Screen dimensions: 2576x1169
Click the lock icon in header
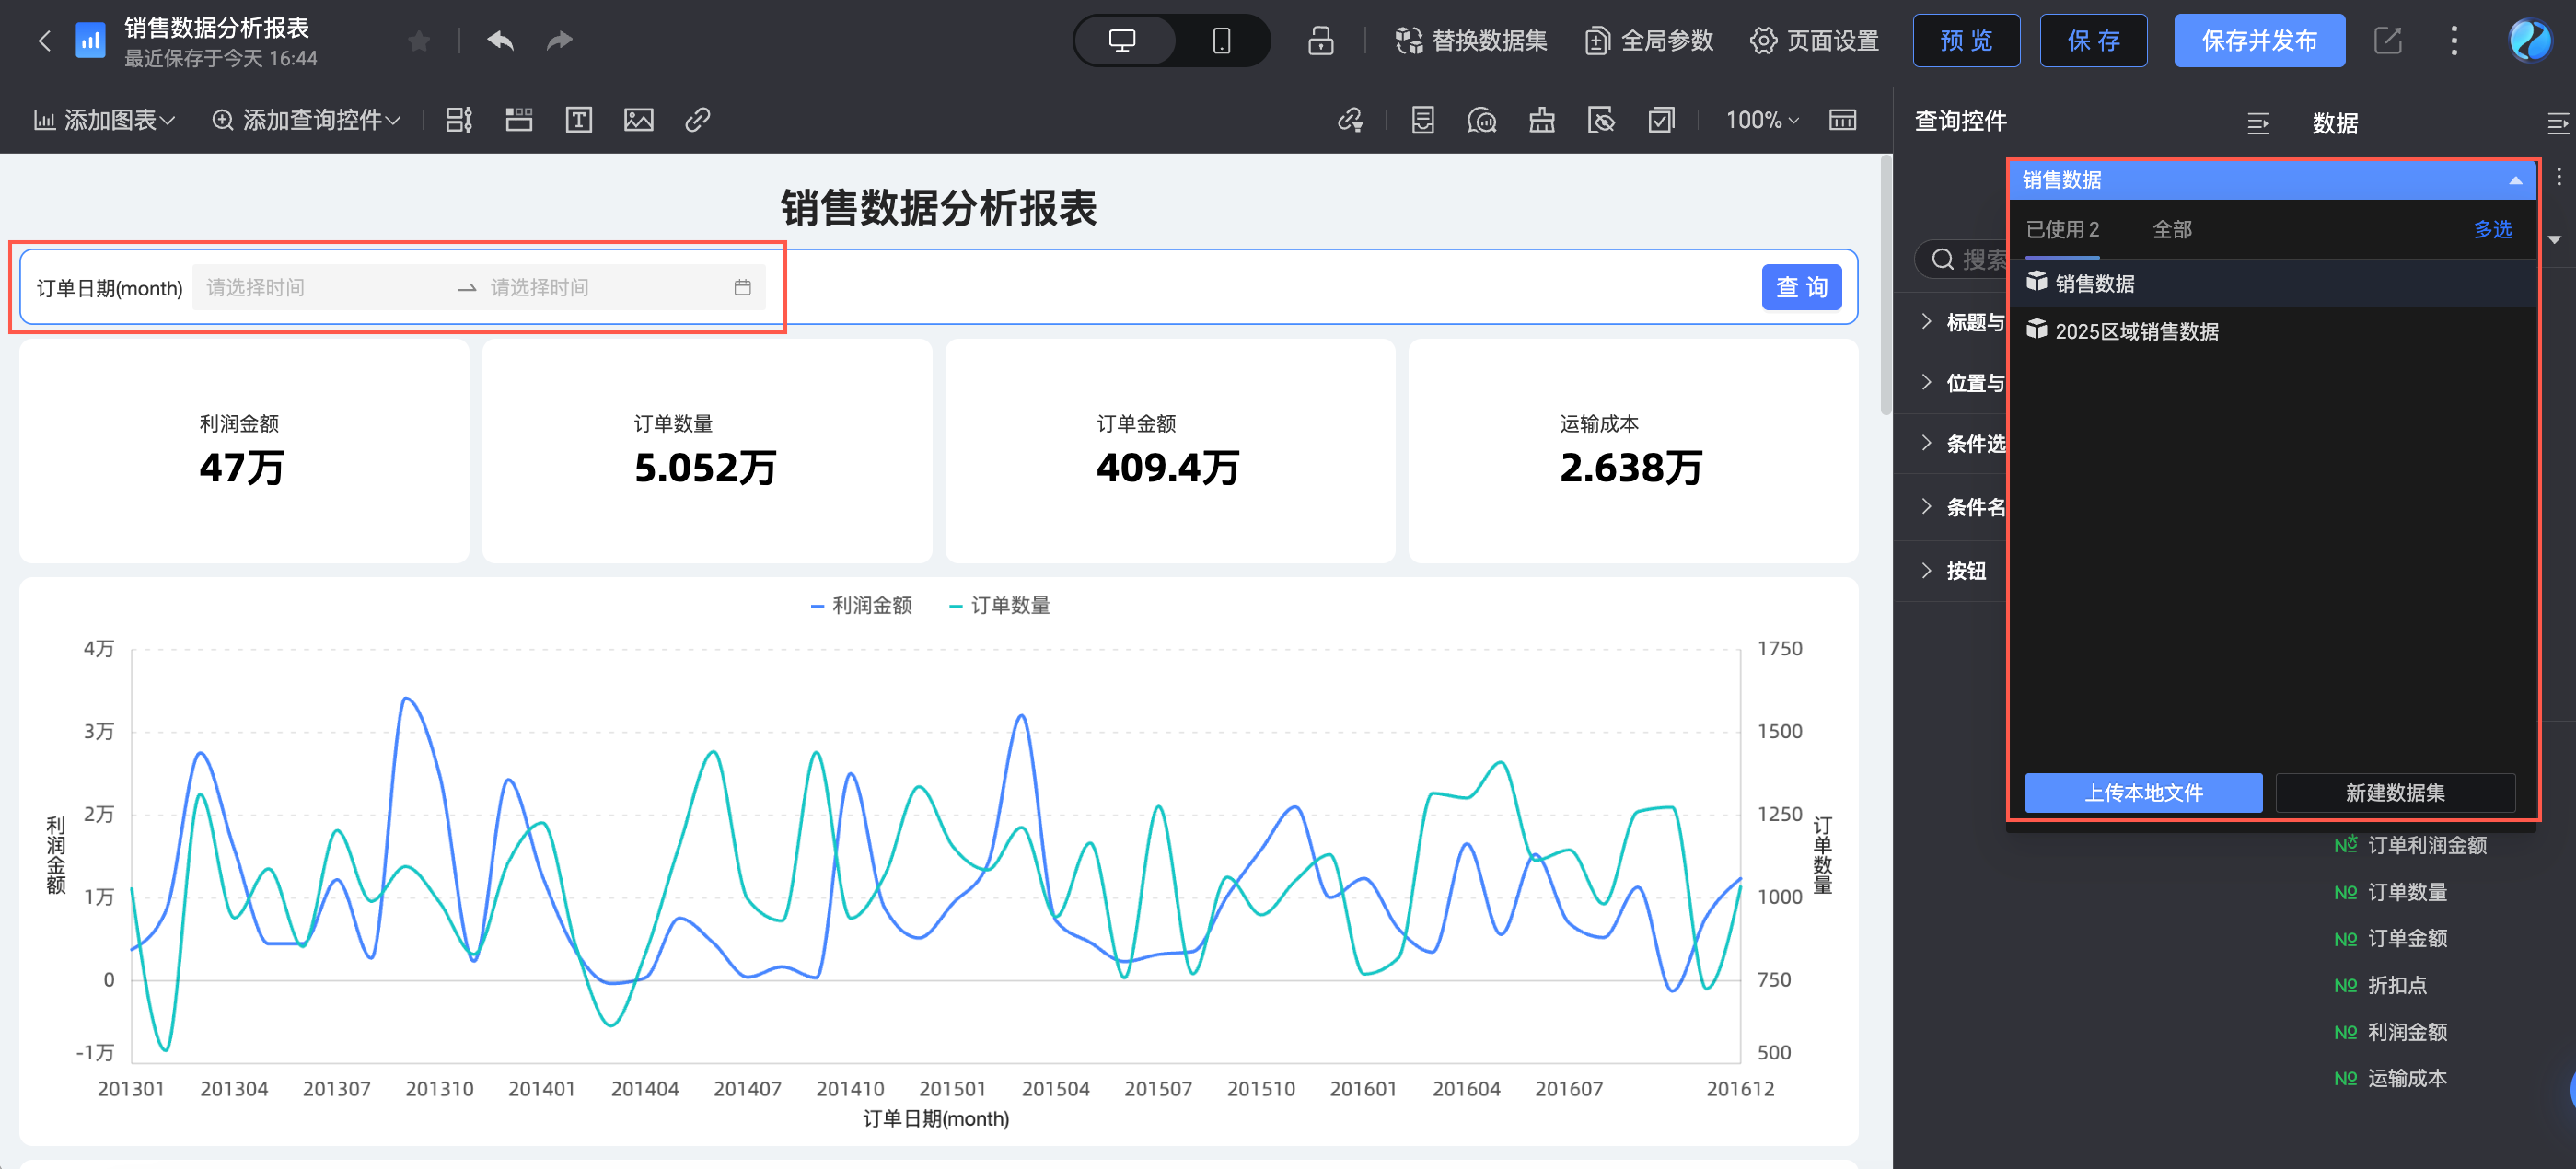1320,41
